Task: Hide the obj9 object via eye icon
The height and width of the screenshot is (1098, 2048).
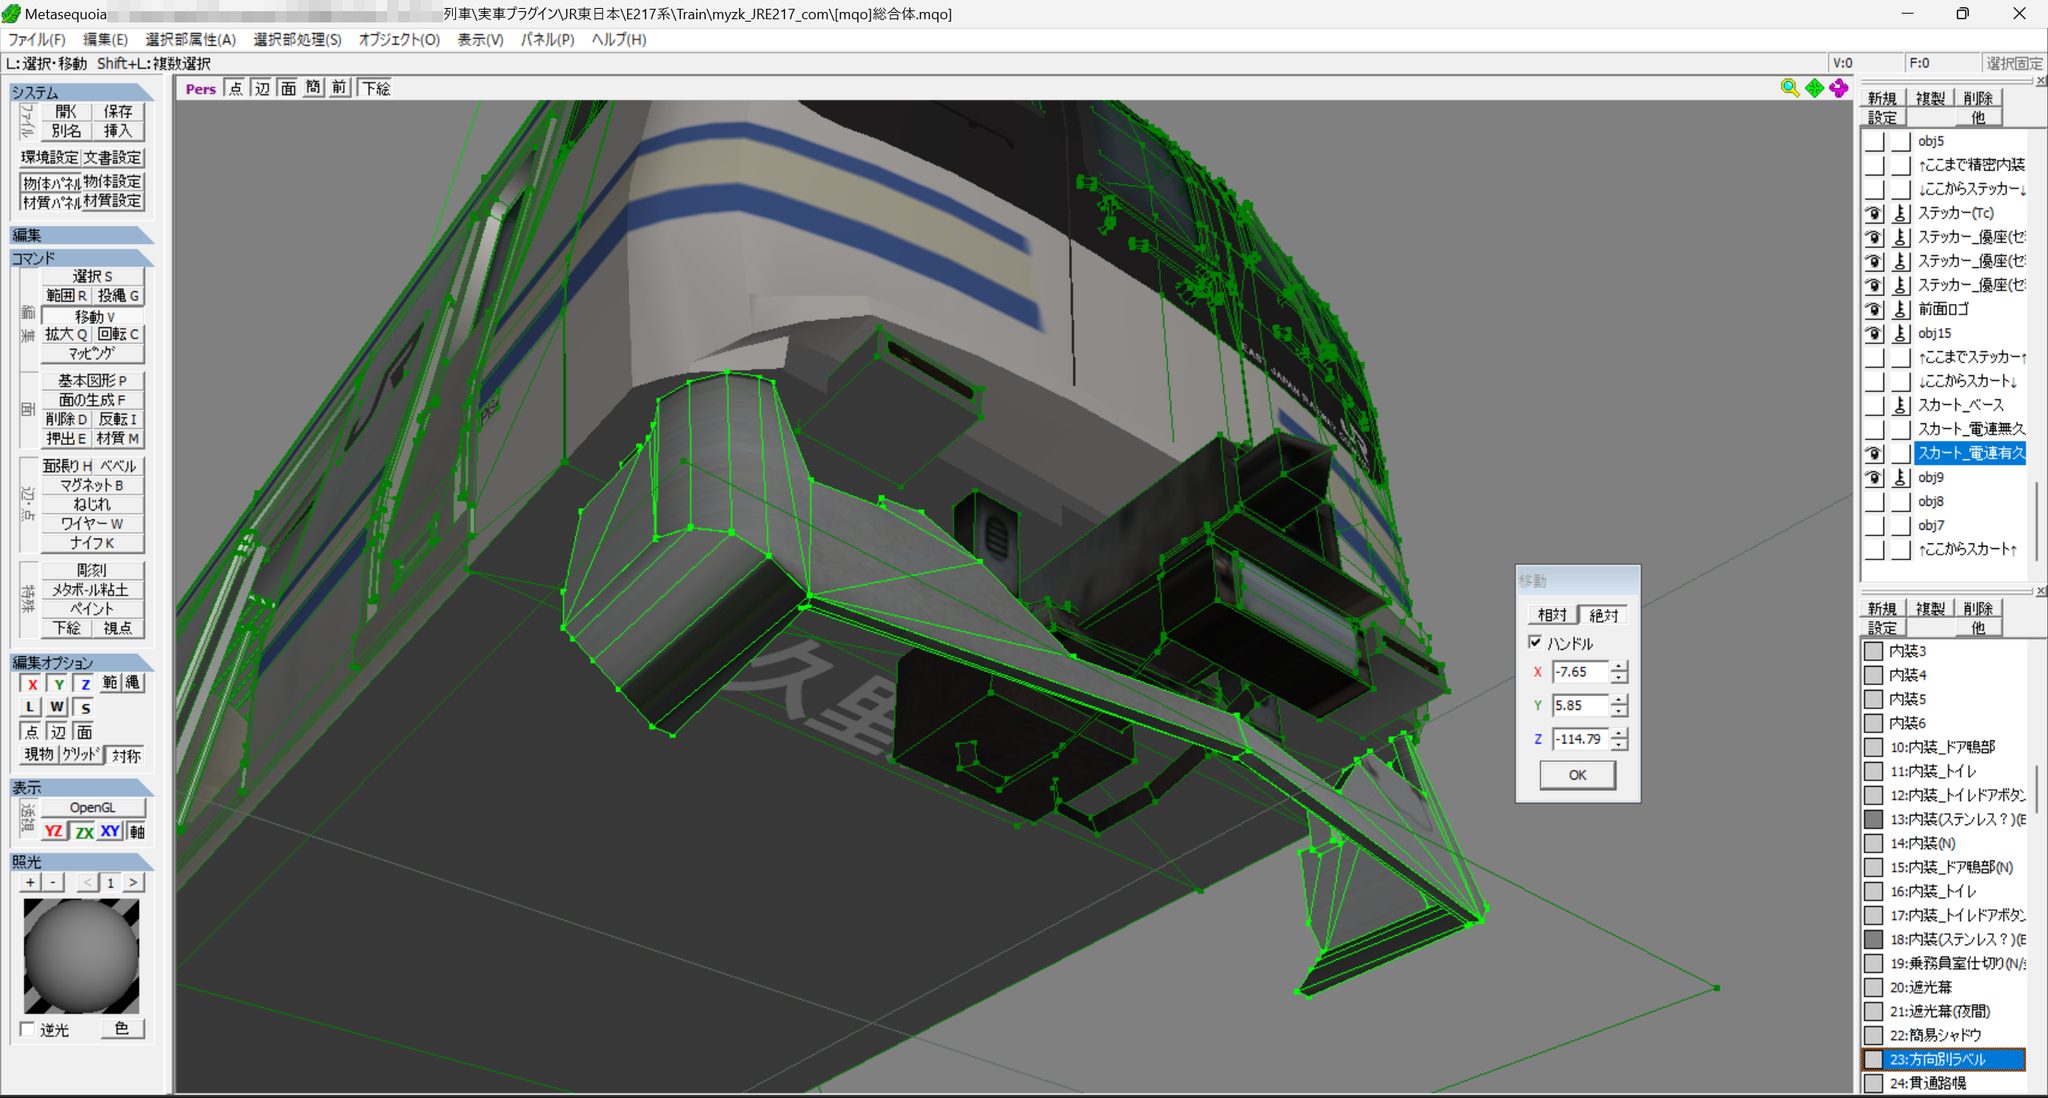Action: pyautogui.click(x=1874, y=478)
